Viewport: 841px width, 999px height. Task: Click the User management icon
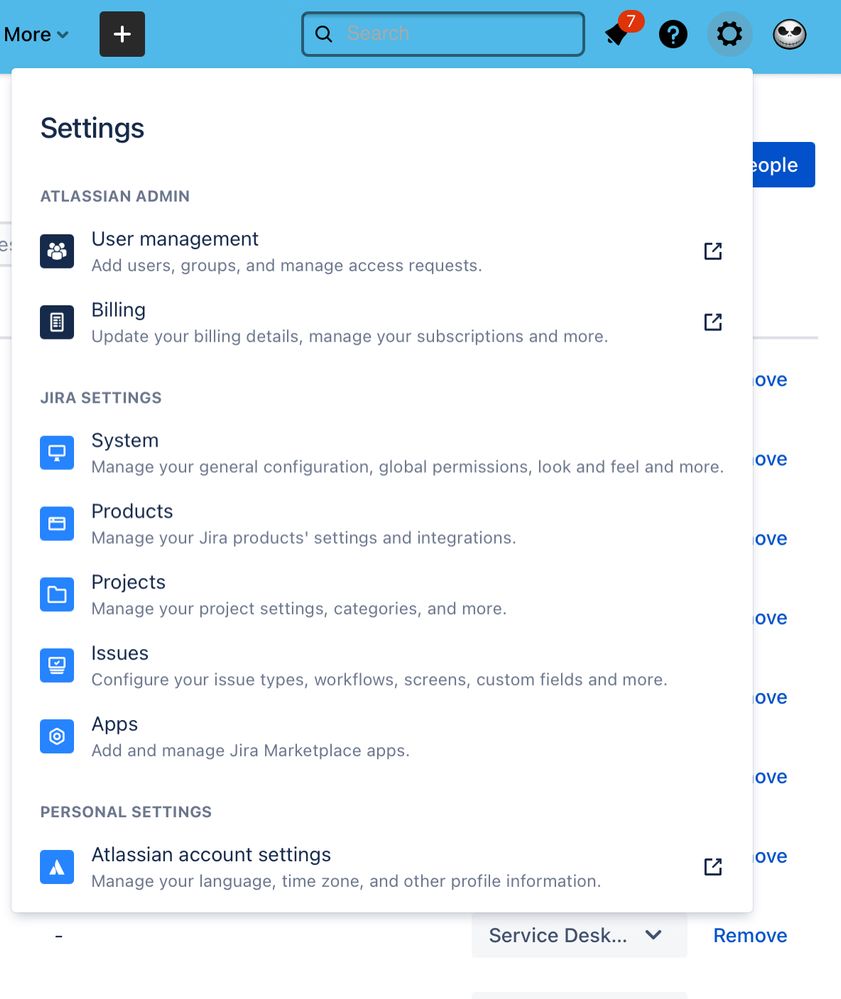57,251
